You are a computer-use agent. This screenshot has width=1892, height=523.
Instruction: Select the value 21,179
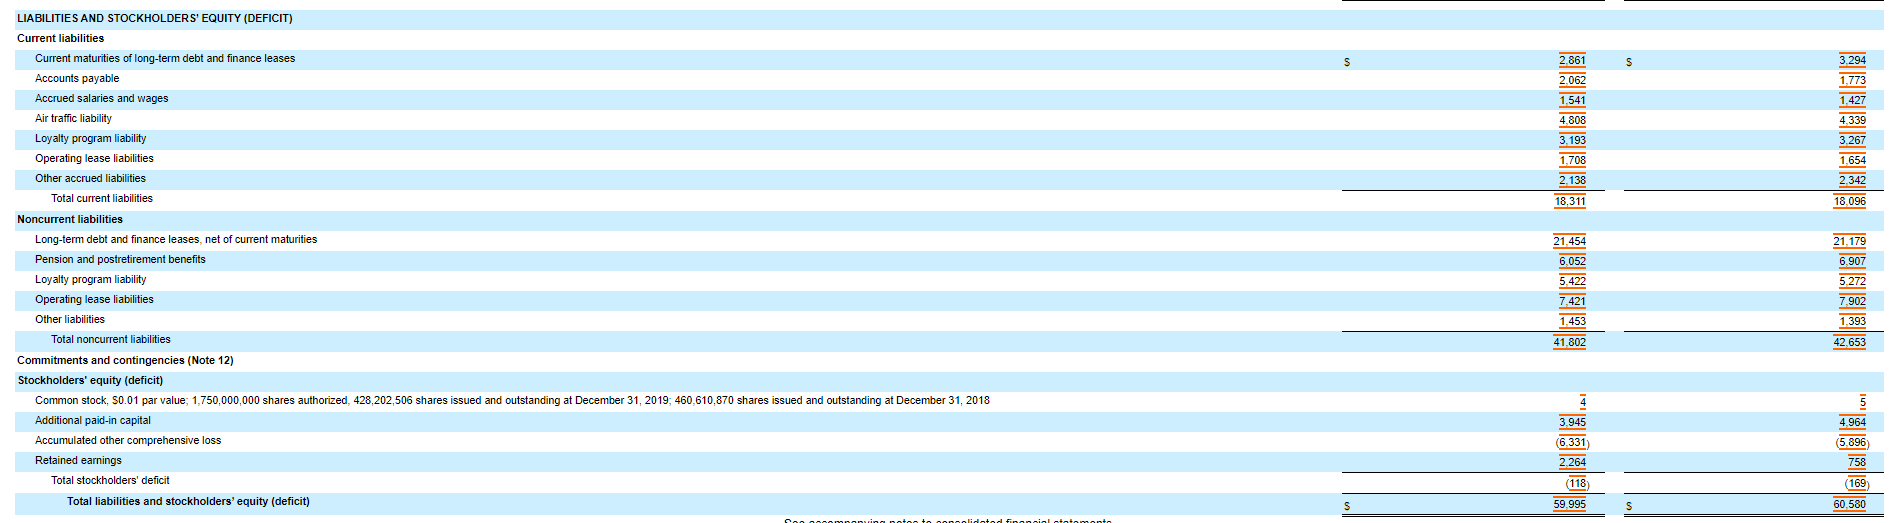pos(1849,241)
